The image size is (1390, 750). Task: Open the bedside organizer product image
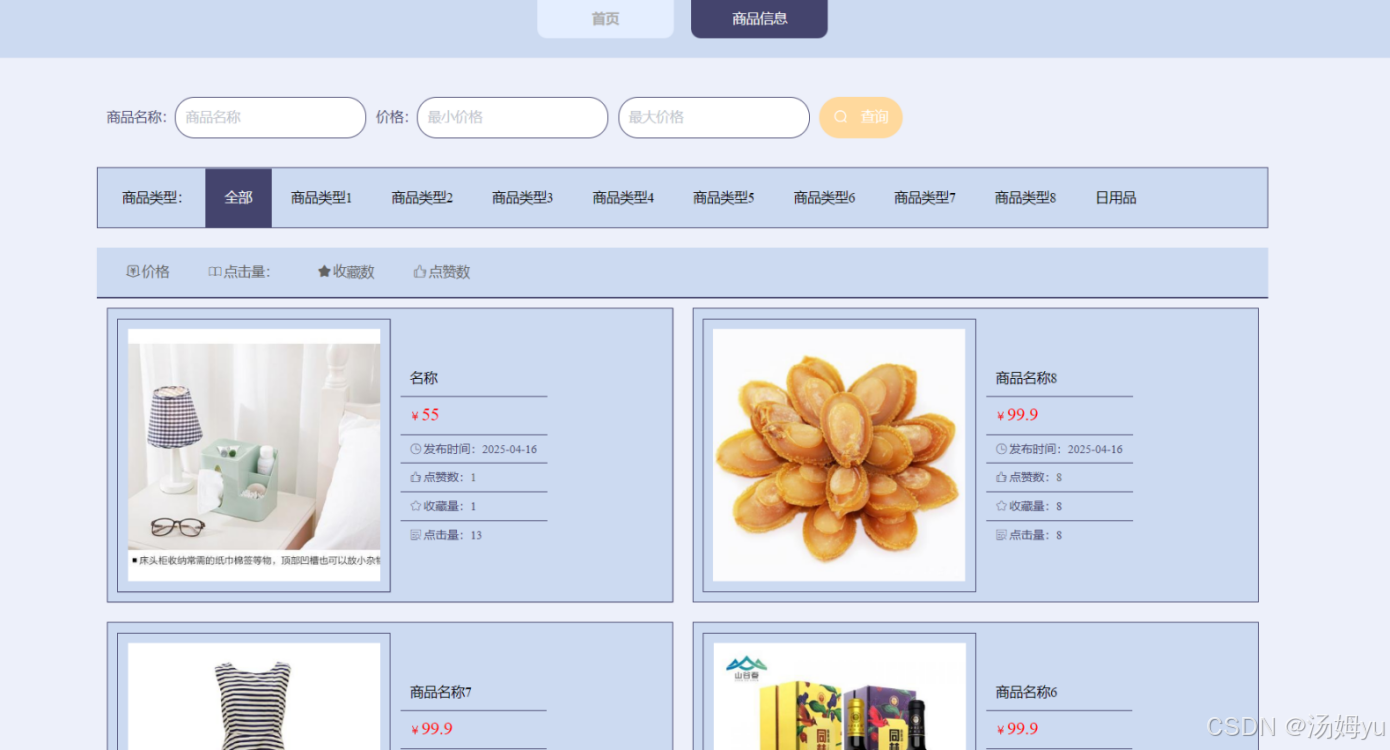point(254,455)
